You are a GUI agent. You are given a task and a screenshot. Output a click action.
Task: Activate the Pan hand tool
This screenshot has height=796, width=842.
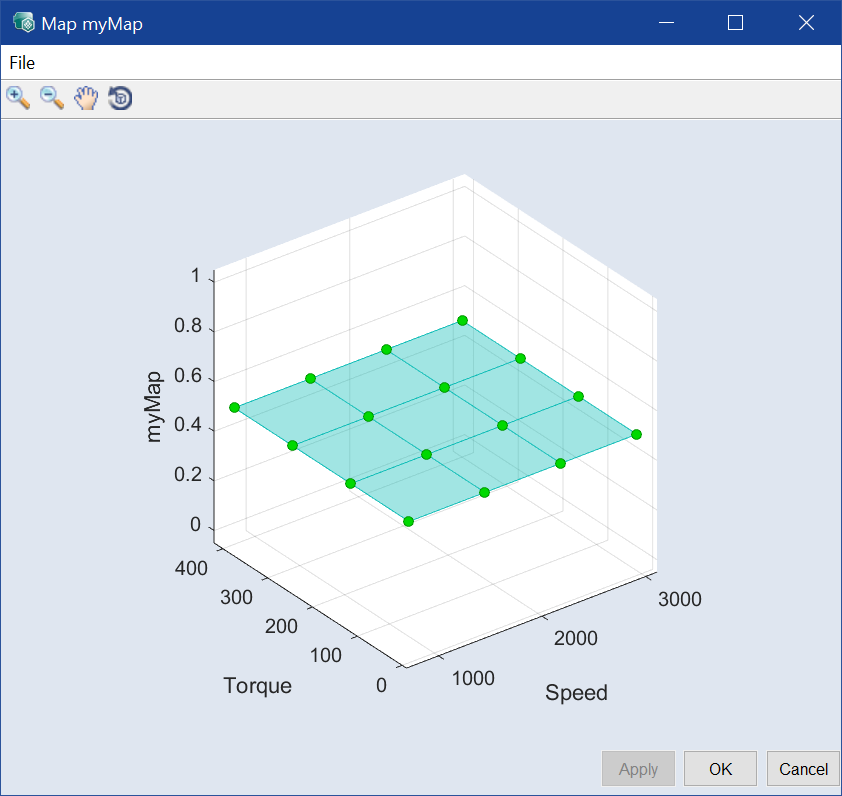pos(86,98)
